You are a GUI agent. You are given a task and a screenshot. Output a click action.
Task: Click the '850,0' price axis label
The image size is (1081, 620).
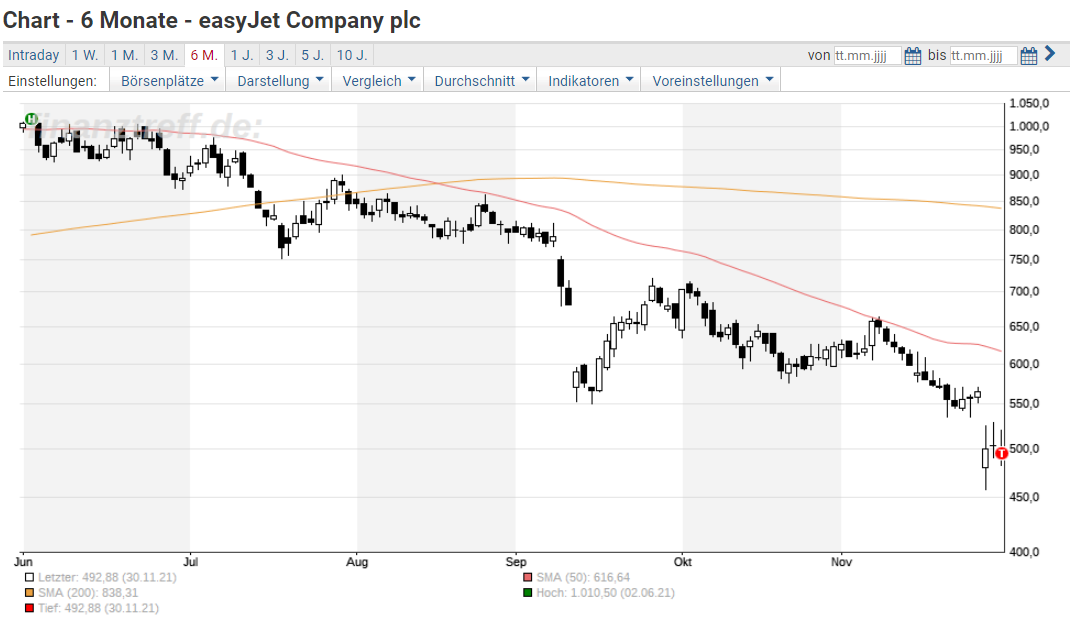1024,201
